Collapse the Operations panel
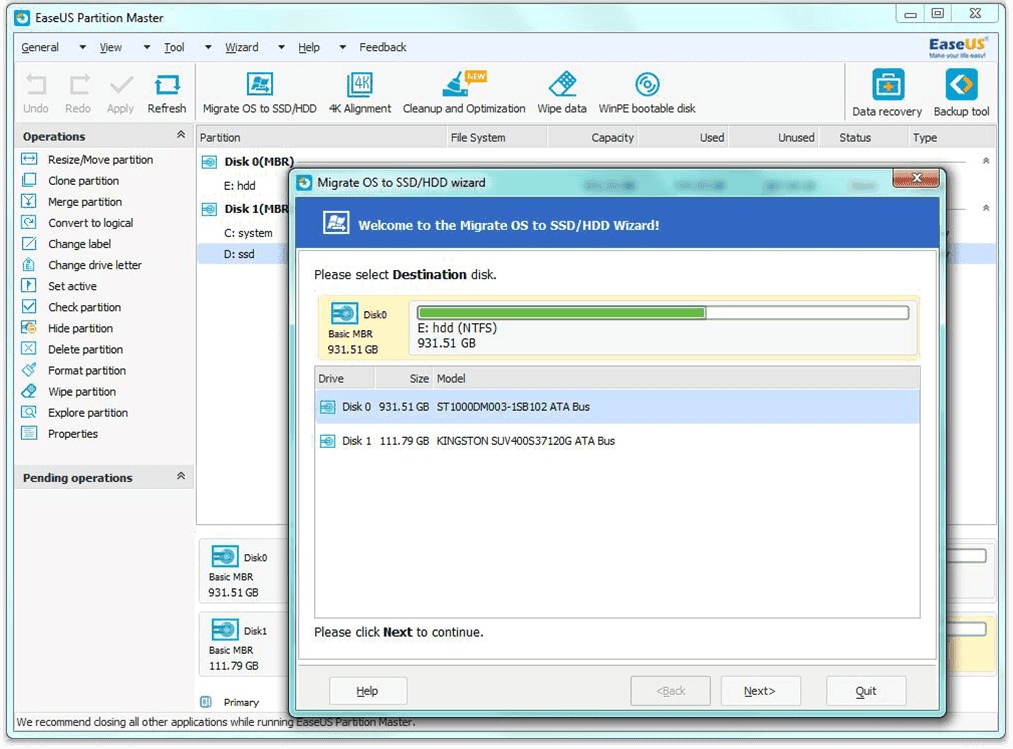This screenshot has width=1013, height=749. point(181,135)
